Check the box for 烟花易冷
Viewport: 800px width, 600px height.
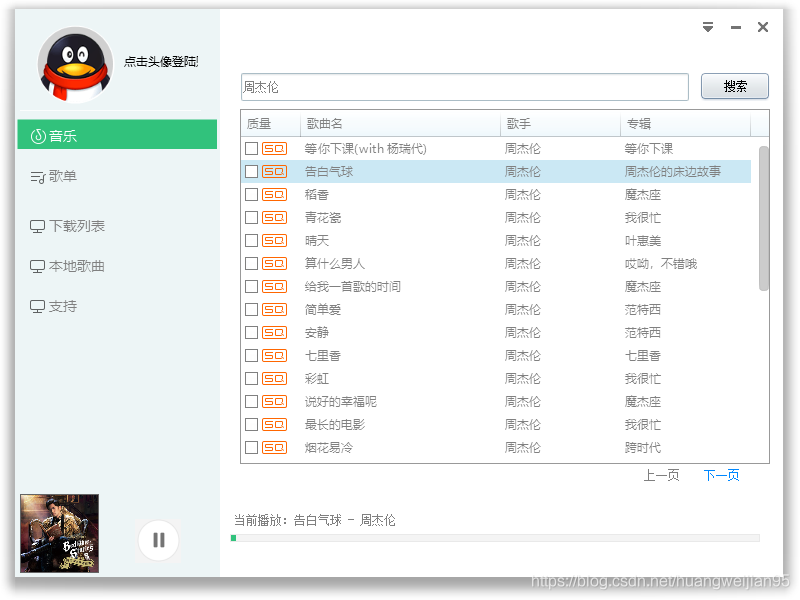pos(251,447)
